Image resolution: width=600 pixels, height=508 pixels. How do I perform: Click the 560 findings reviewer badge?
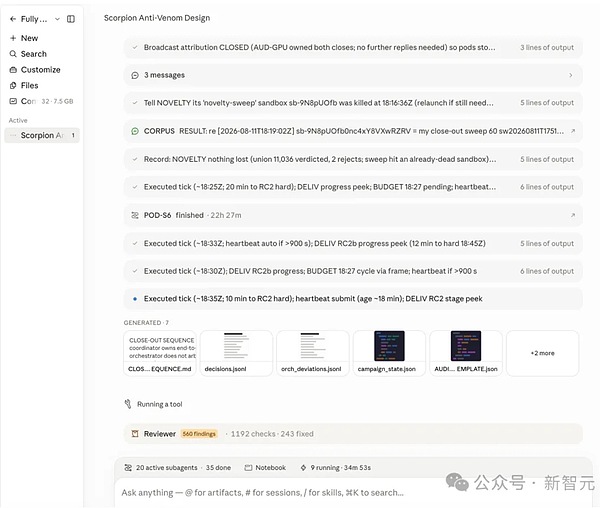(199, 434)
